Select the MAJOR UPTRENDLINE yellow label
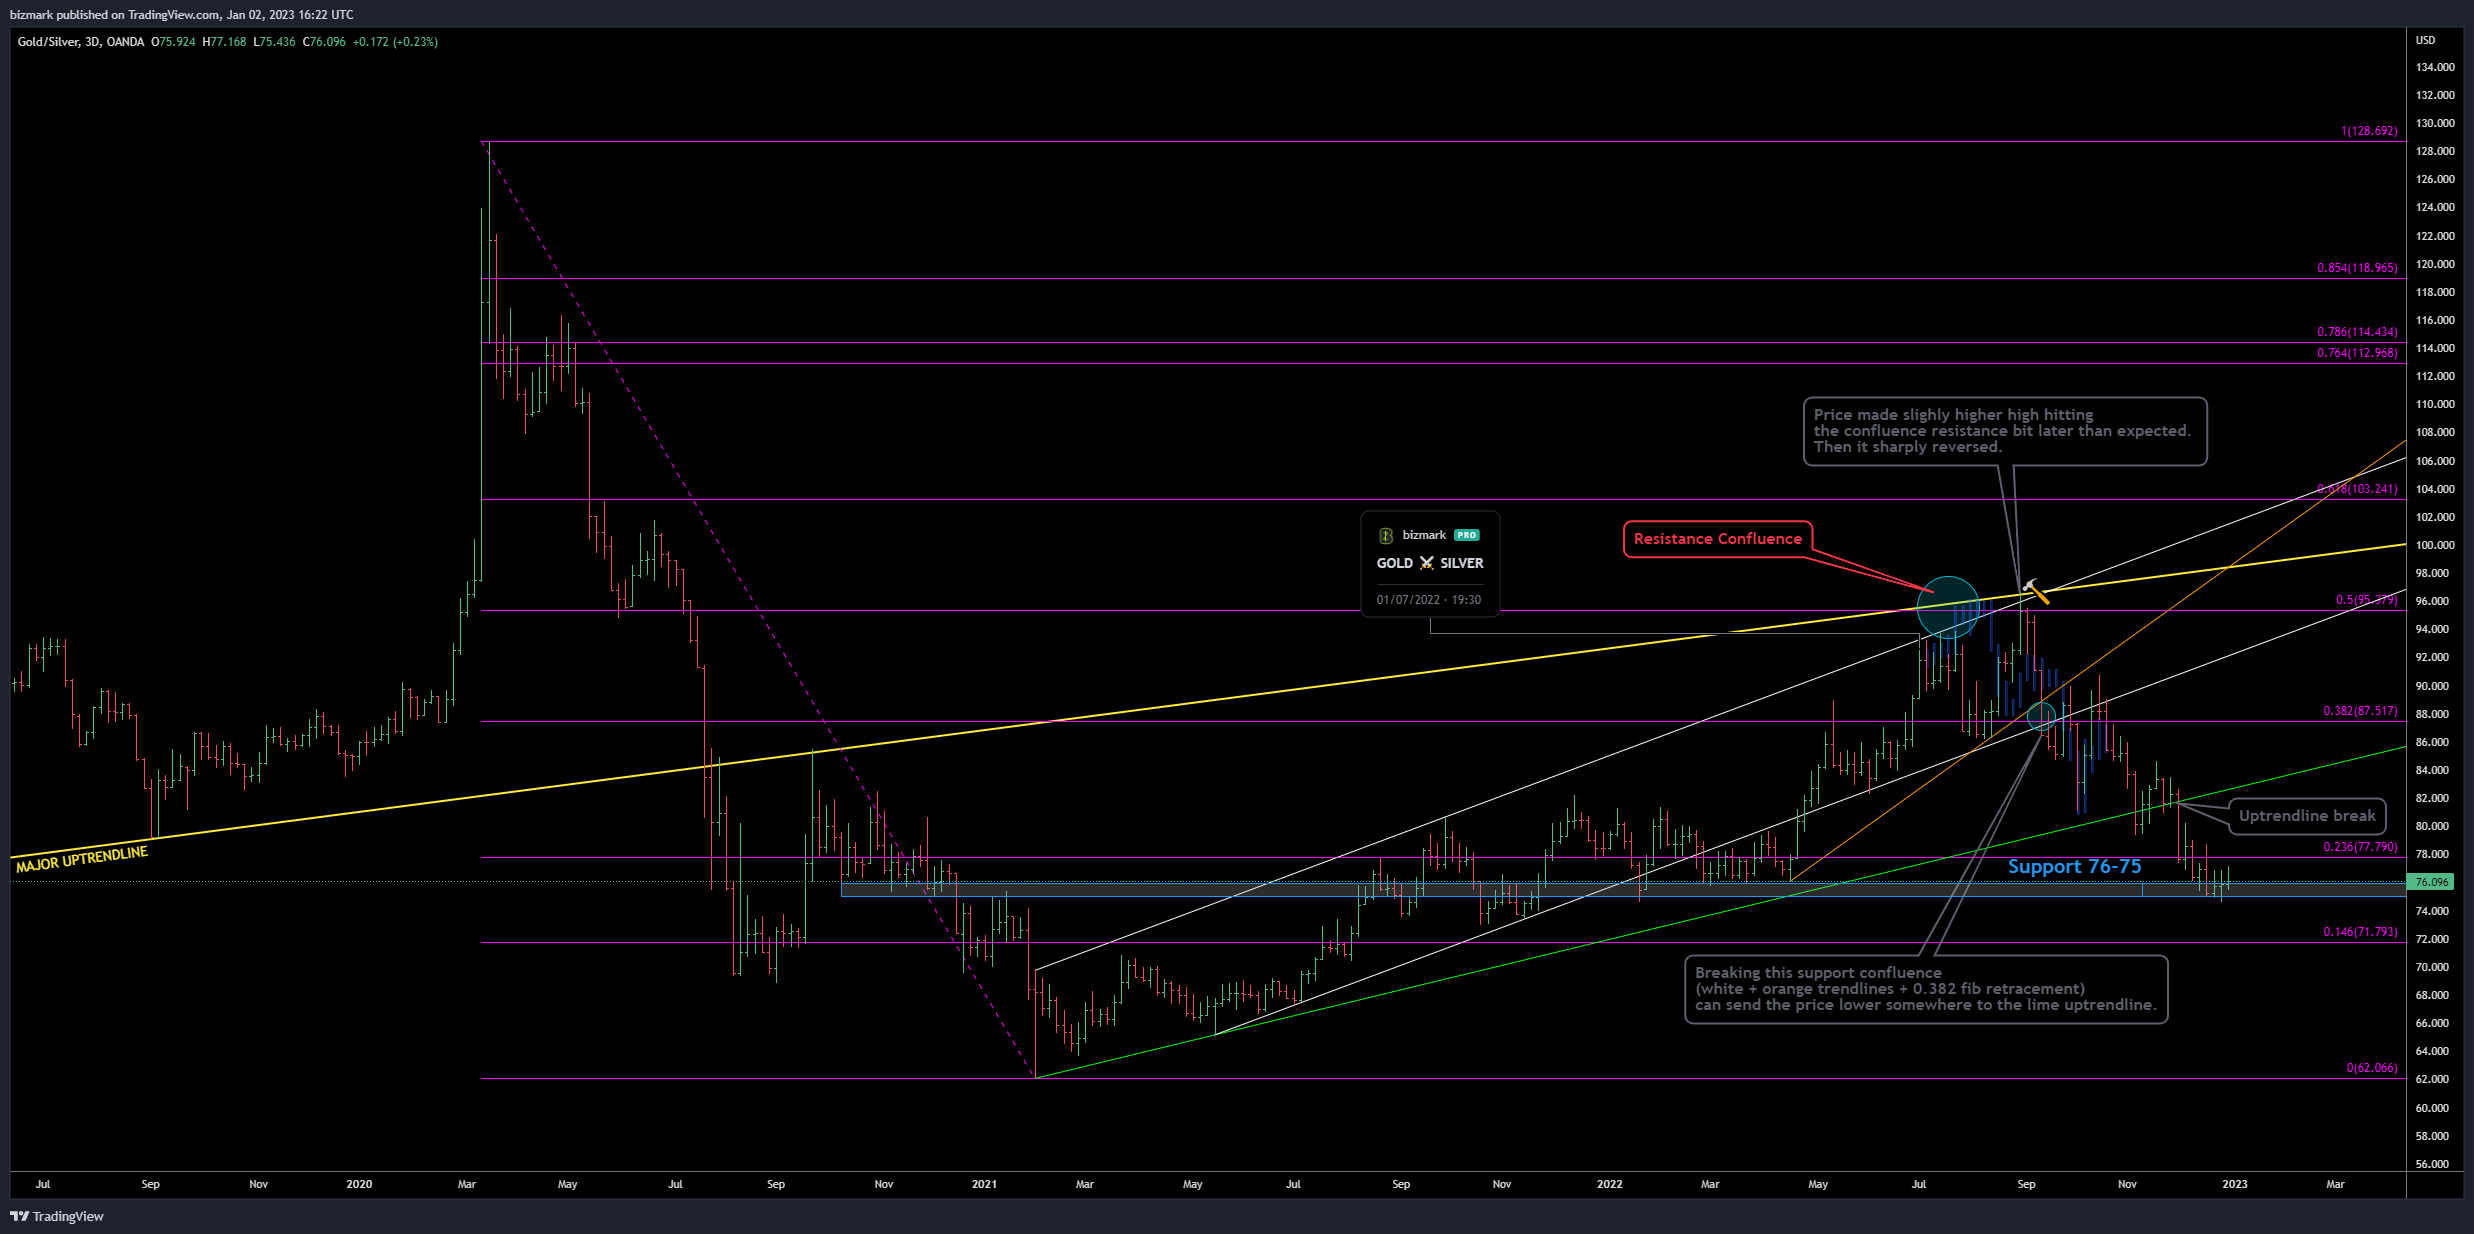Screen dimensions: 2474x1234 click(82, 859)
